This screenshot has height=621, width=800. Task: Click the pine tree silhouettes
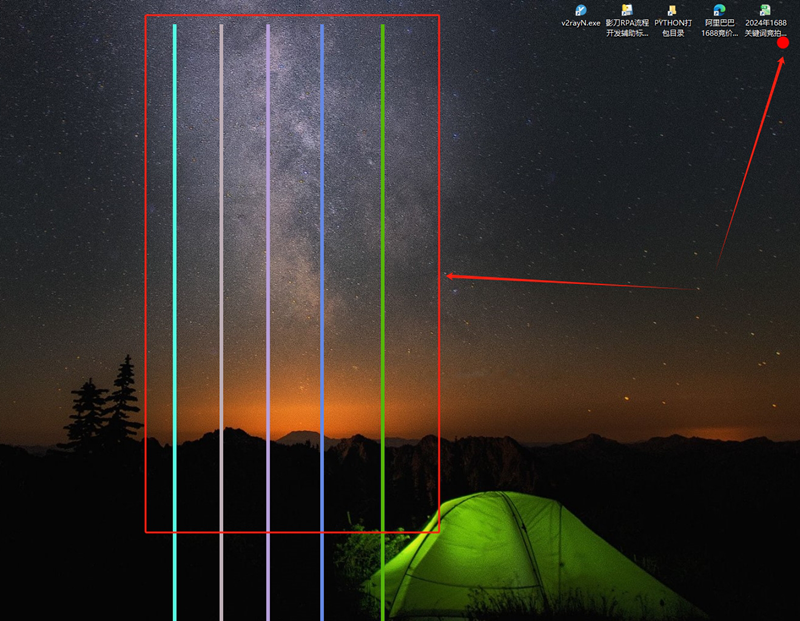(x=102, y=406)
